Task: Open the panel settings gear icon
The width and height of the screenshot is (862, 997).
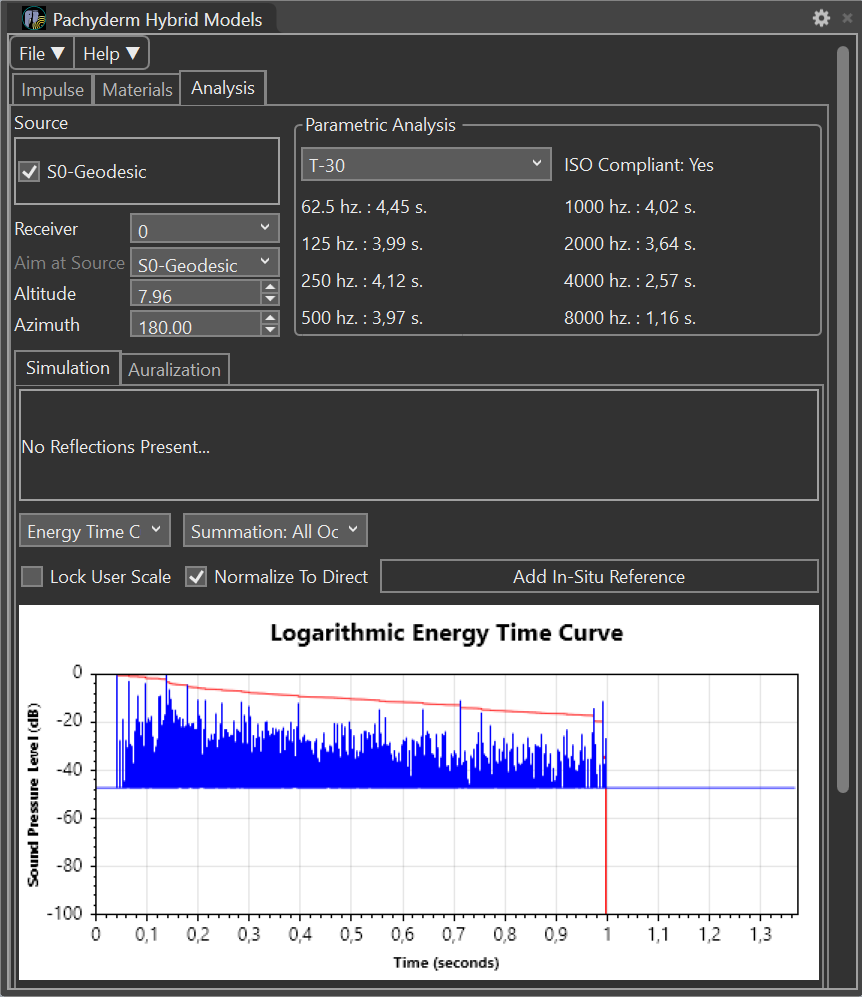Action: click(x=821, y=18)
